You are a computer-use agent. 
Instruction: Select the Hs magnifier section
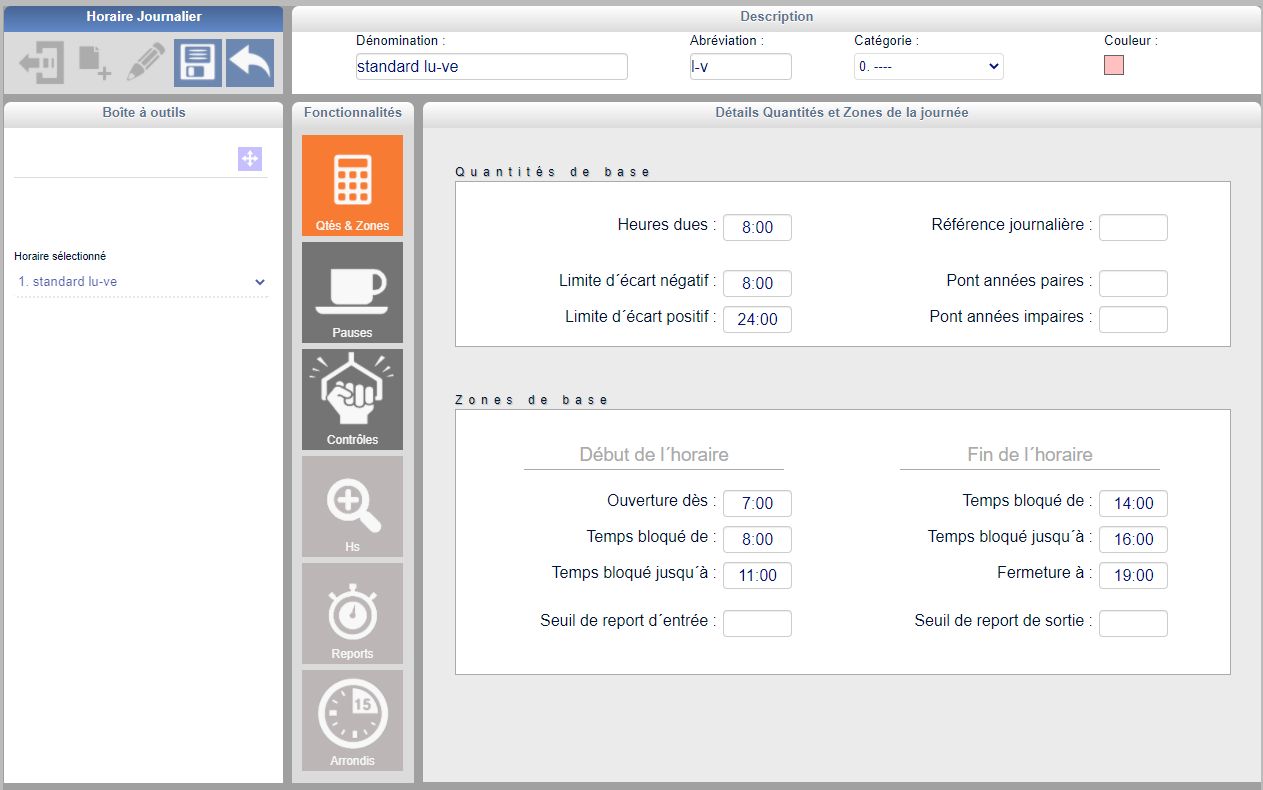(x=352, y=506)
